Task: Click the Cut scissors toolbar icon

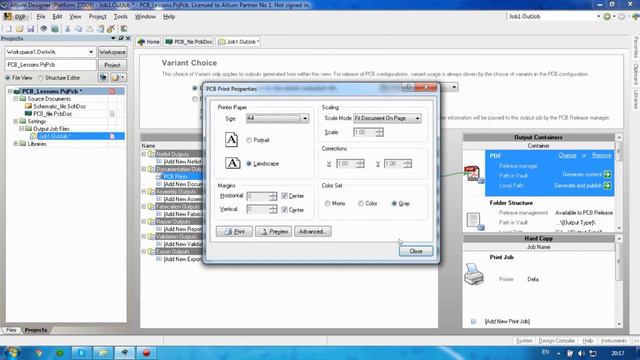Action: tap(67, 29)
